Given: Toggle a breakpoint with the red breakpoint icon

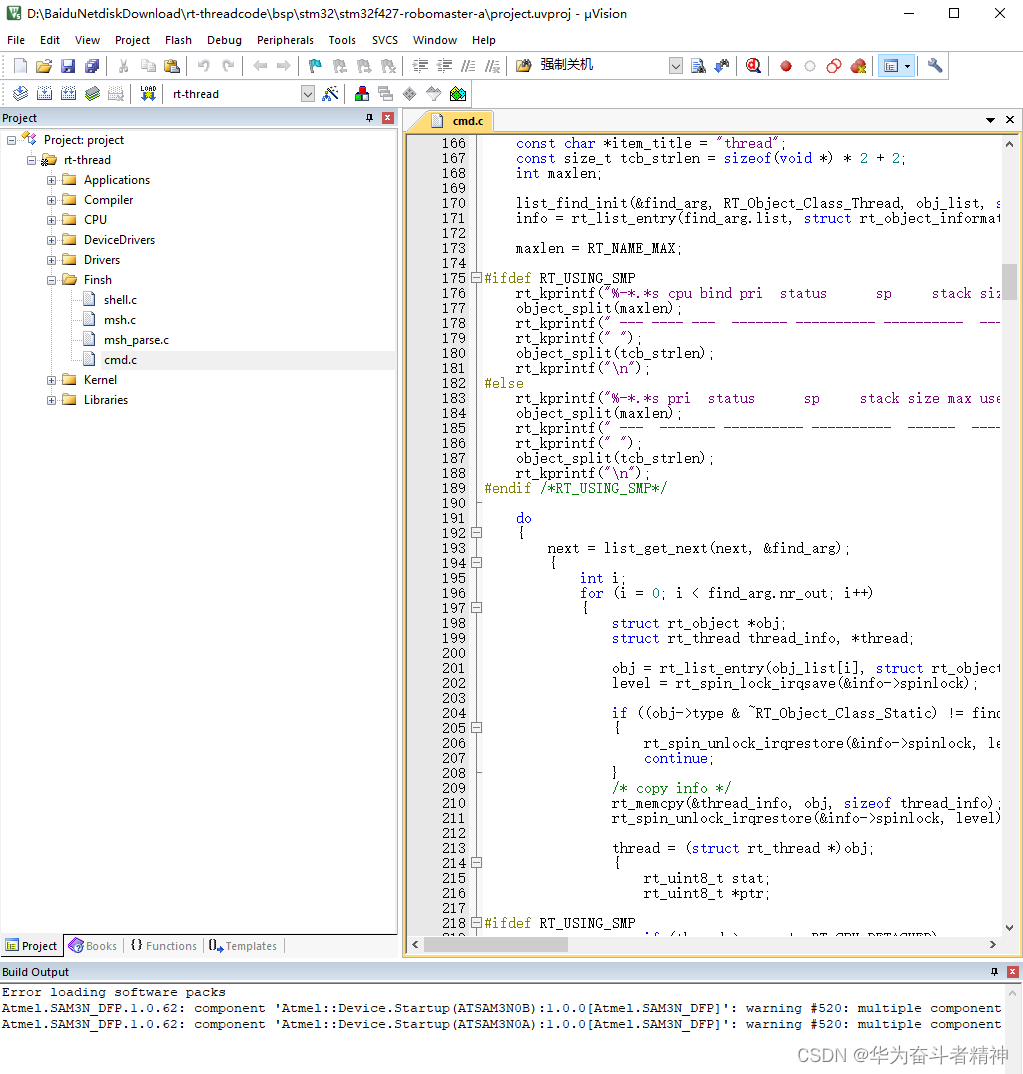Looking at the screenshot, I should coord(785,66).
